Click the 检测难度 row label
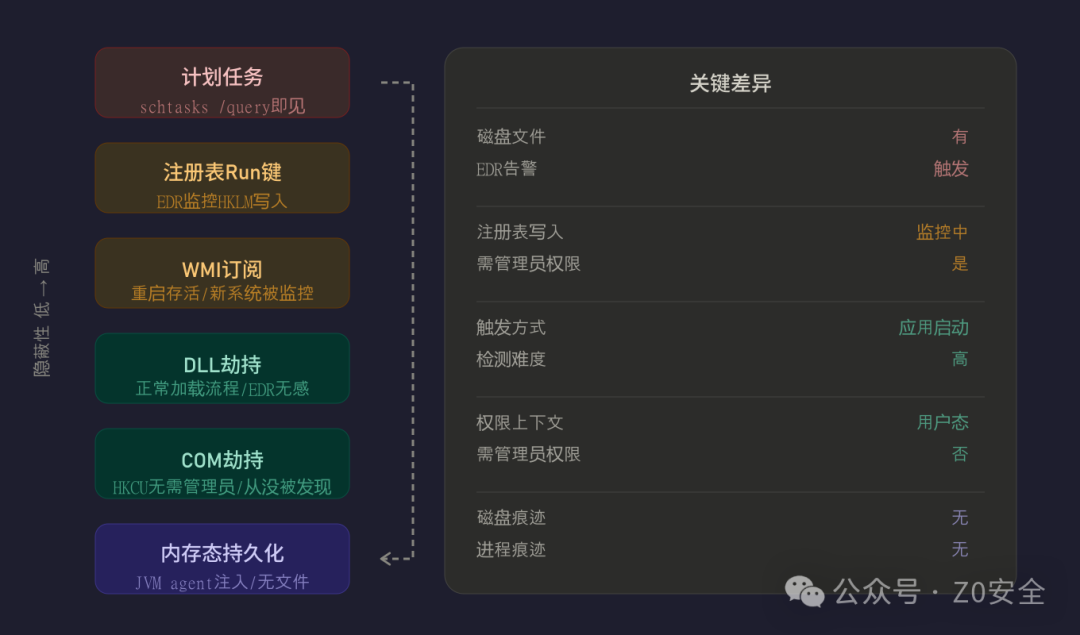The height and width of the screenshot is (635, 1080). pyautogui.click(x=511, y=359)
